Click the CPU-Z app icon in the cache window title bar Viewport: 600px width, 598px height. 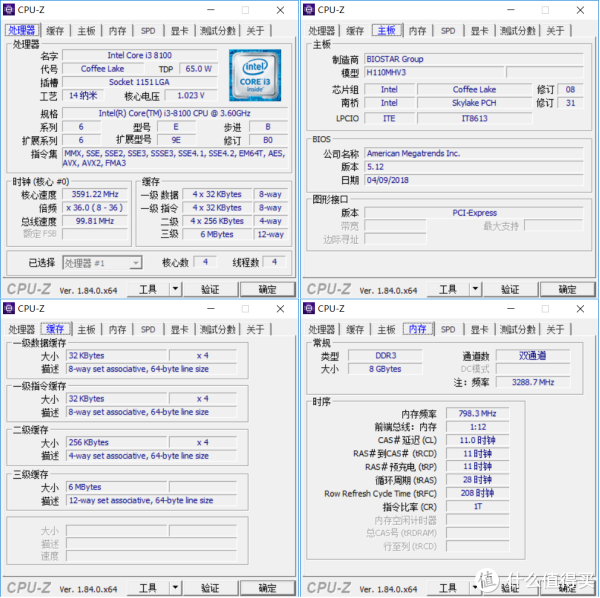[x=9, y=308]
